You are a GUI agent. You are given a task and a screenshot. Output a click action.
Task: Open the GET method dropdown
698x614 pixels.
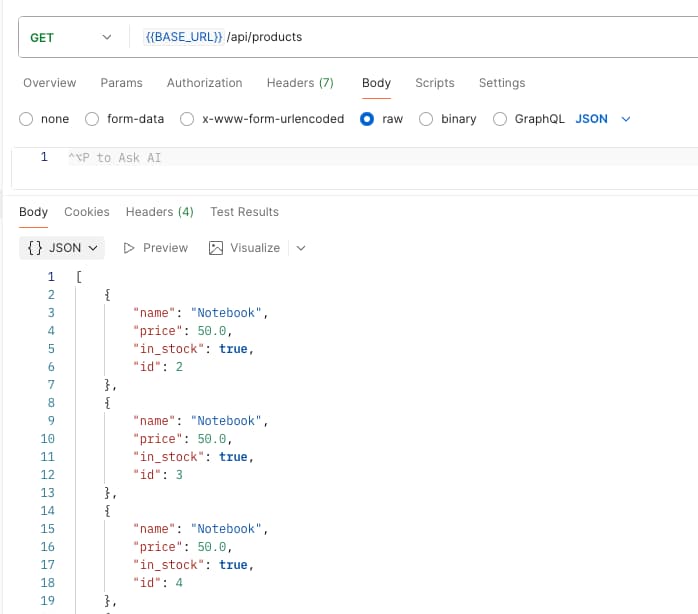click(x=68, y=38)
